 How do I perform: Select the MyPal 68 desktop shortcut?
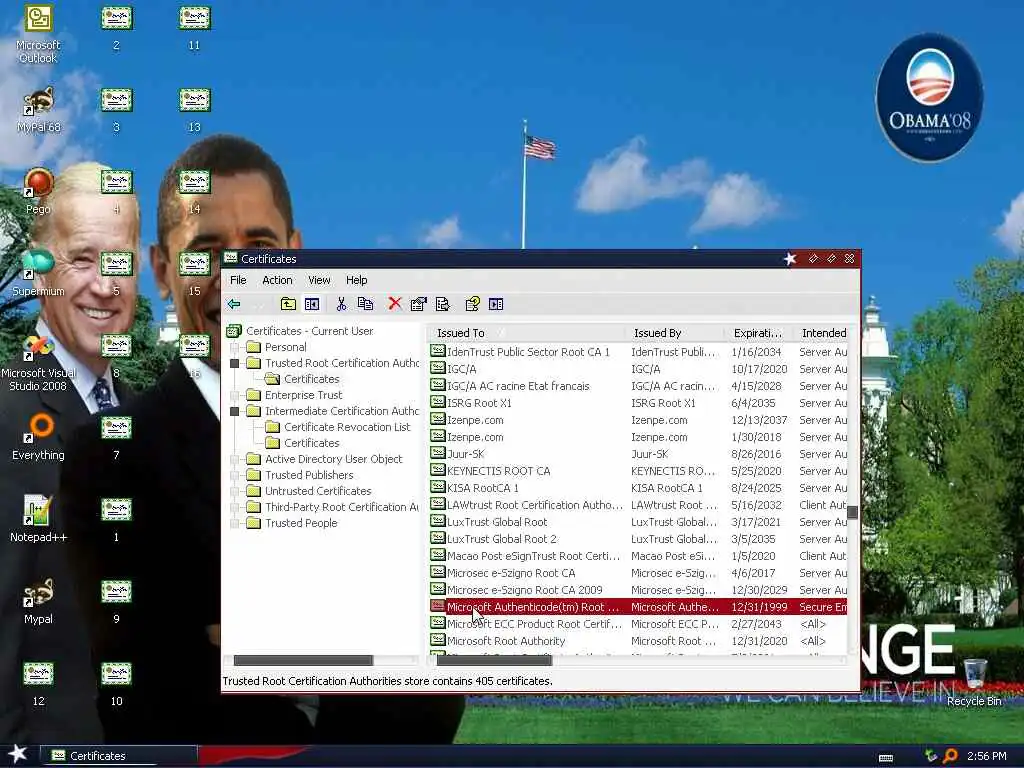pos(38,110)
